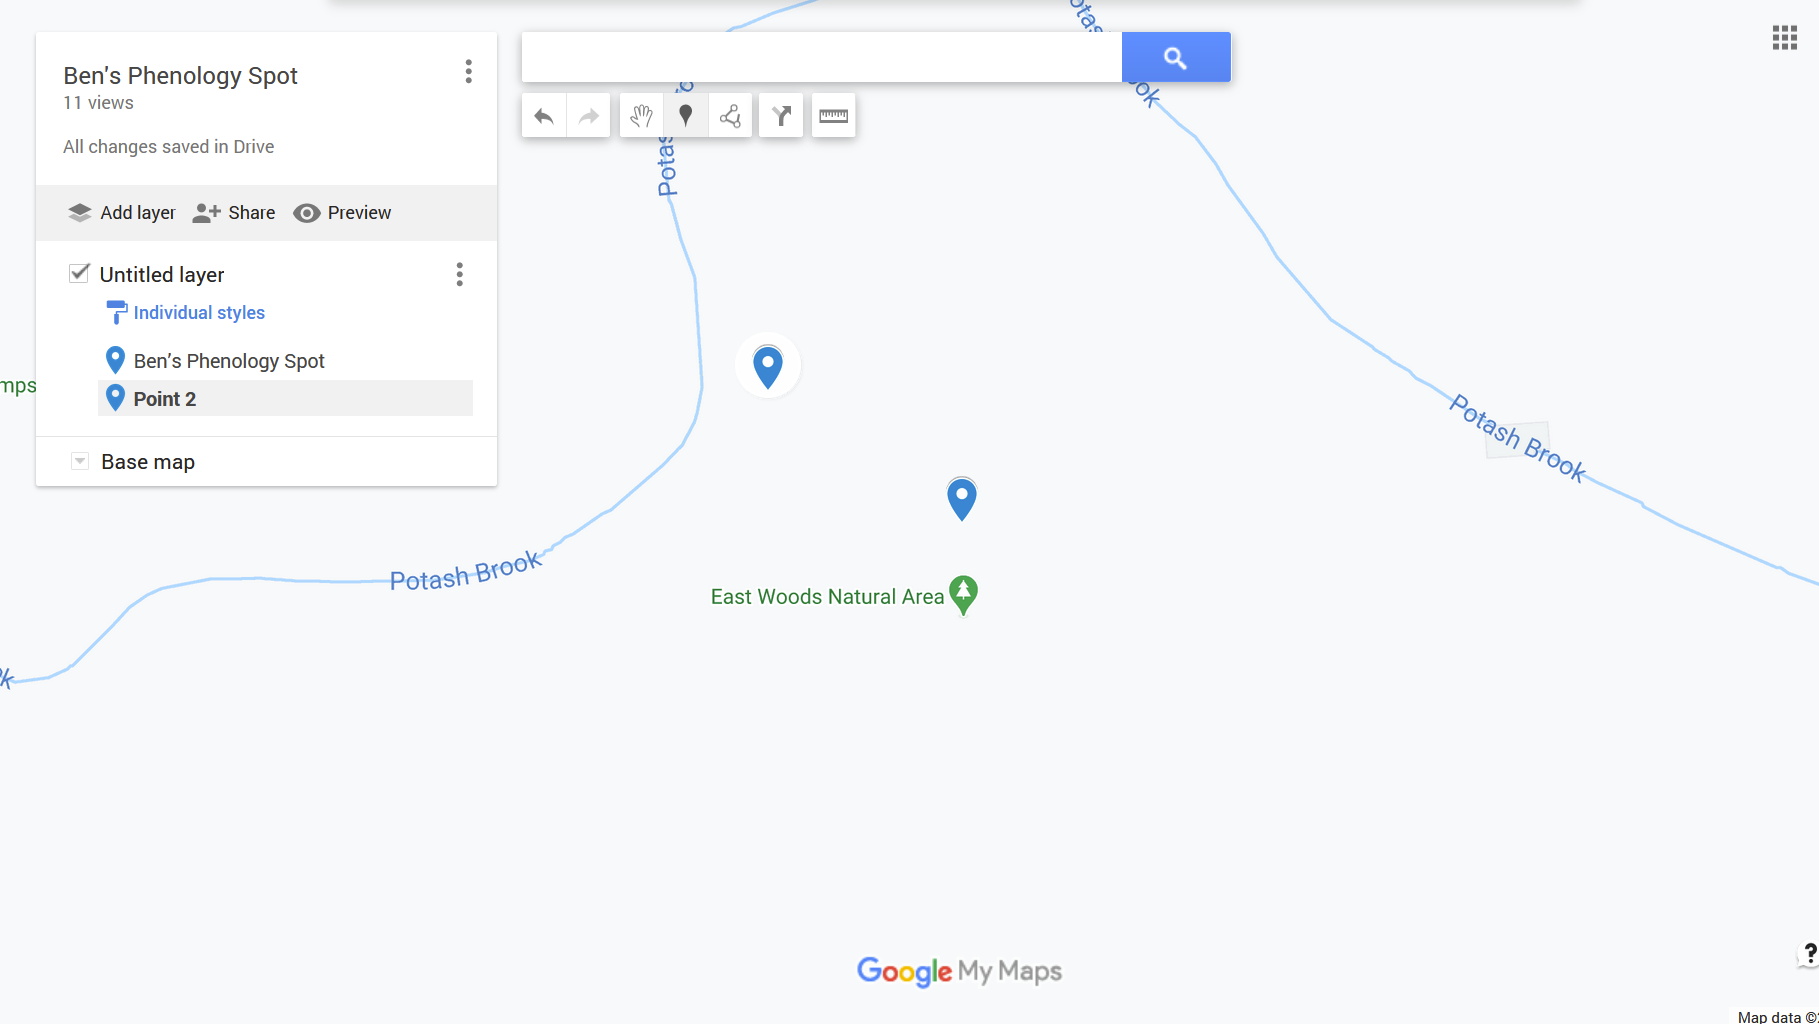The width and height of the screenshot is (1819, 1024).
Task: Click inside the map search field
Action: click(822, 57)
